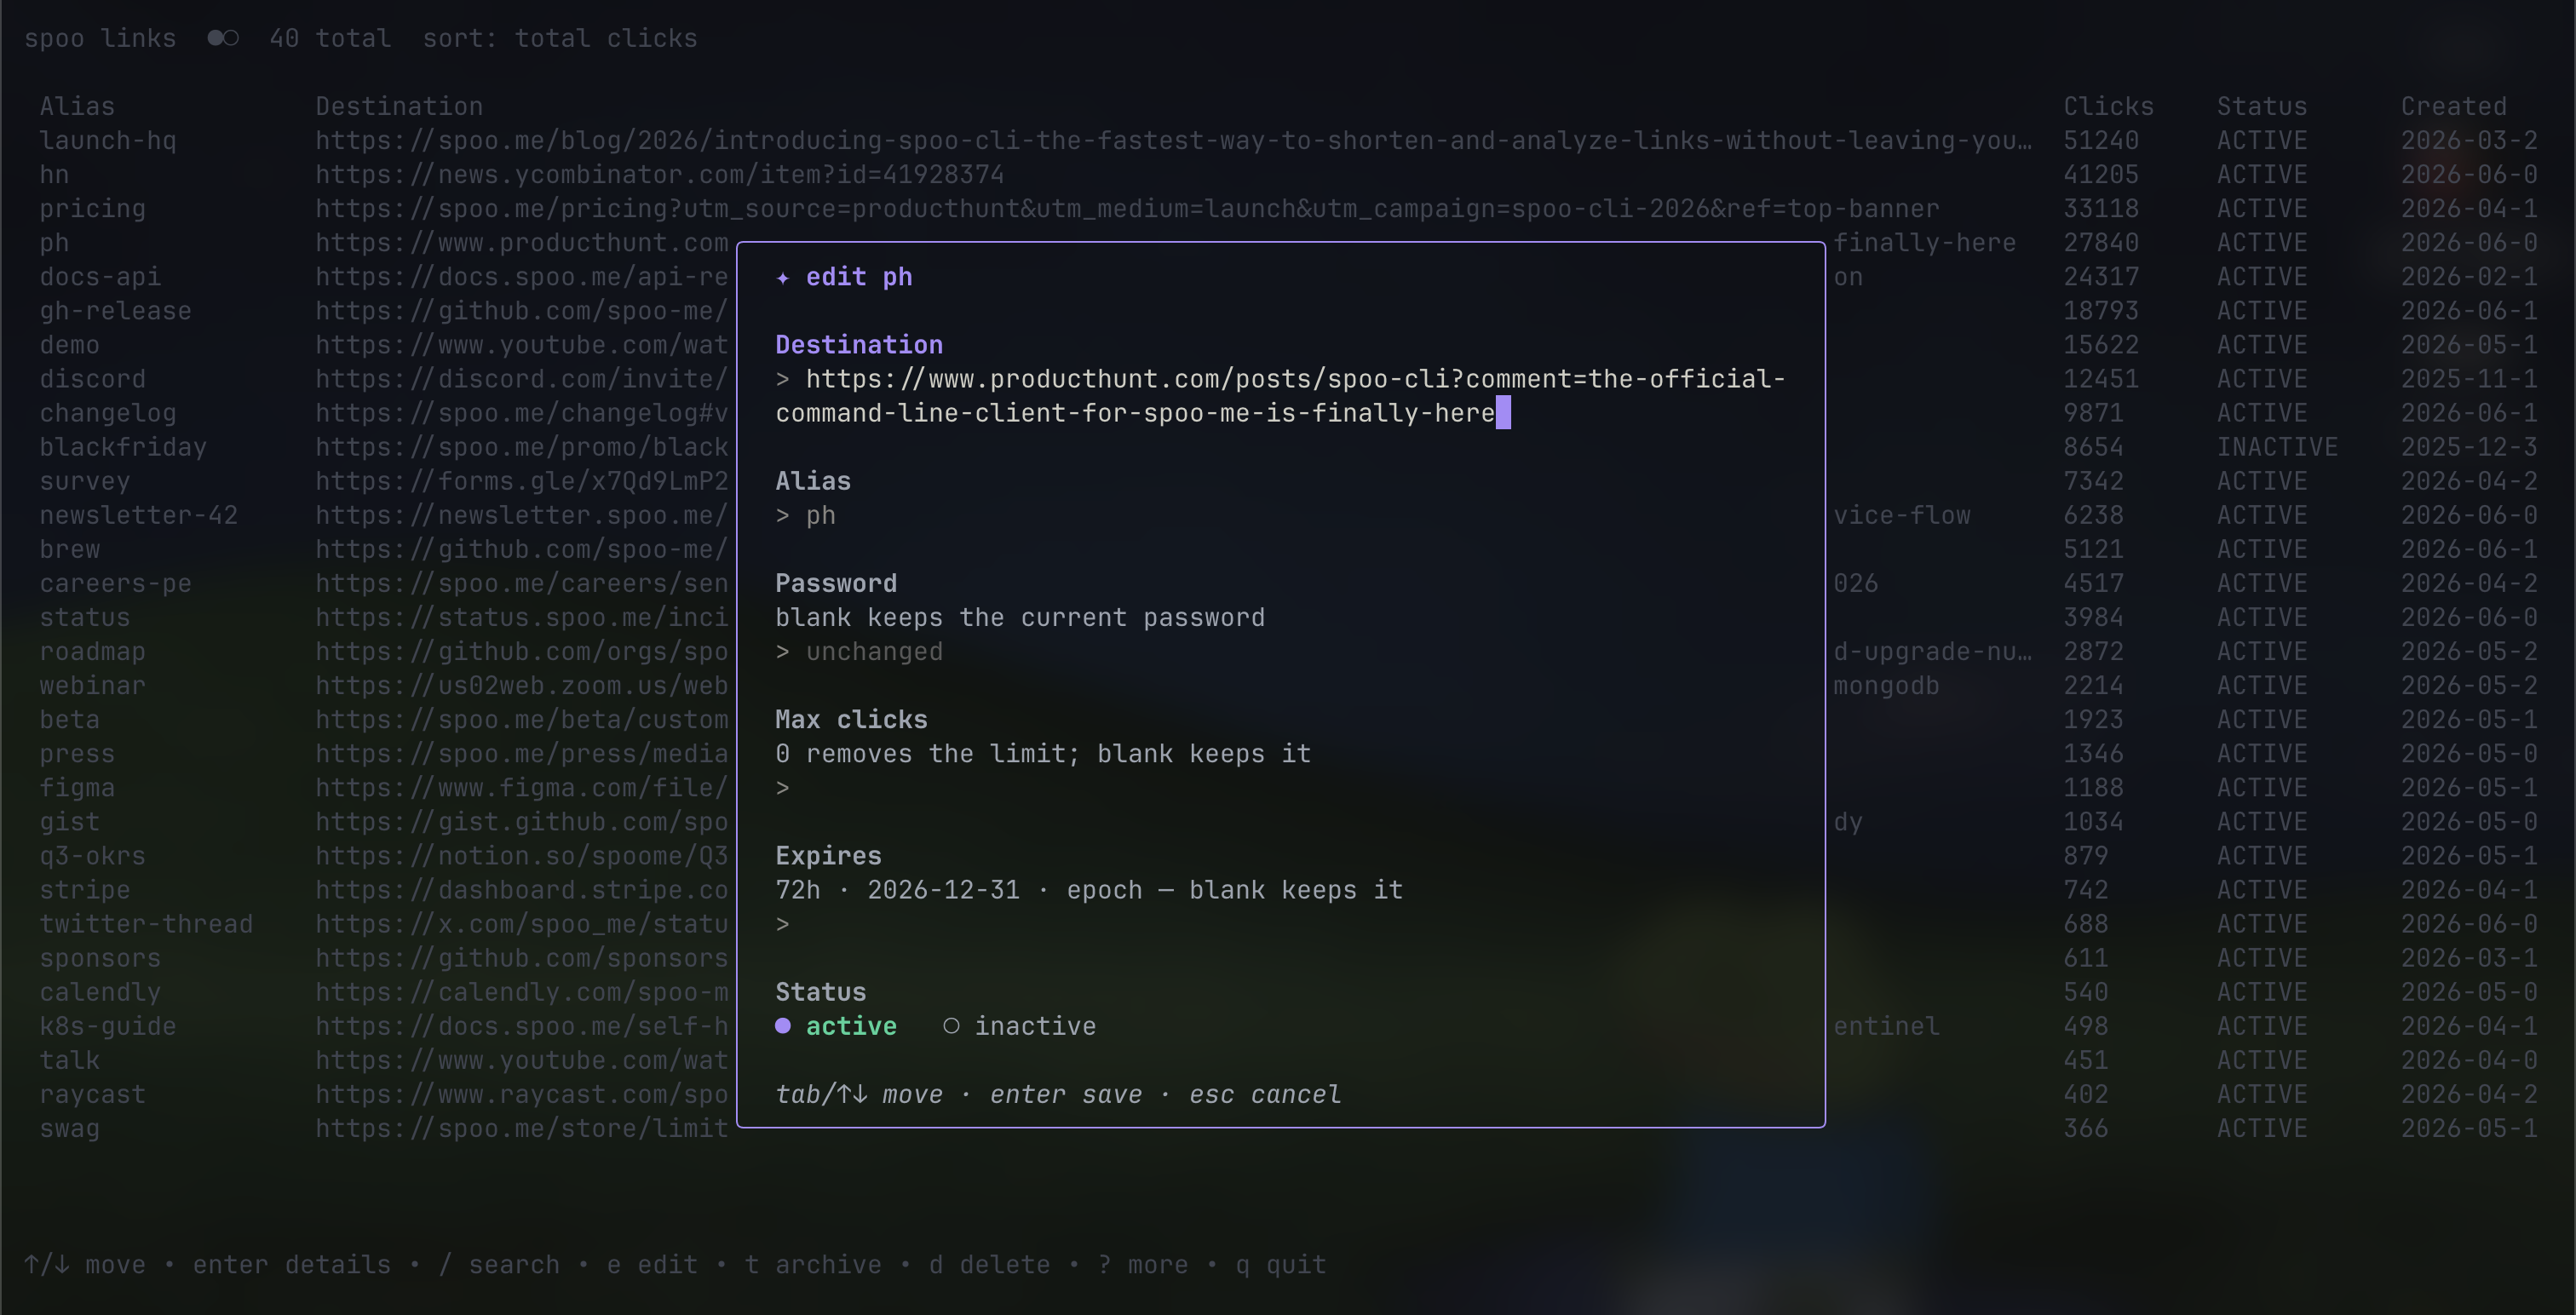The image size is (2576, 1315).
Task: Select the active status radio option
Action: [836, 1026]
